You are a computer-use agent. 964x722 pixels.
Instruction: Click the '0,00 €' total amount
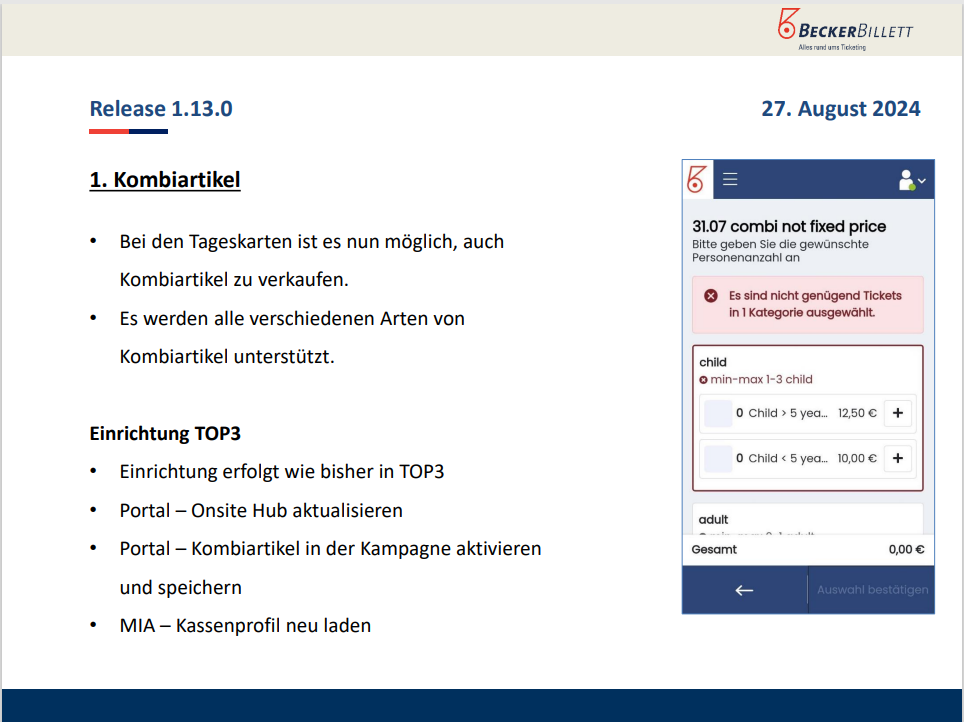coord(906,549)
